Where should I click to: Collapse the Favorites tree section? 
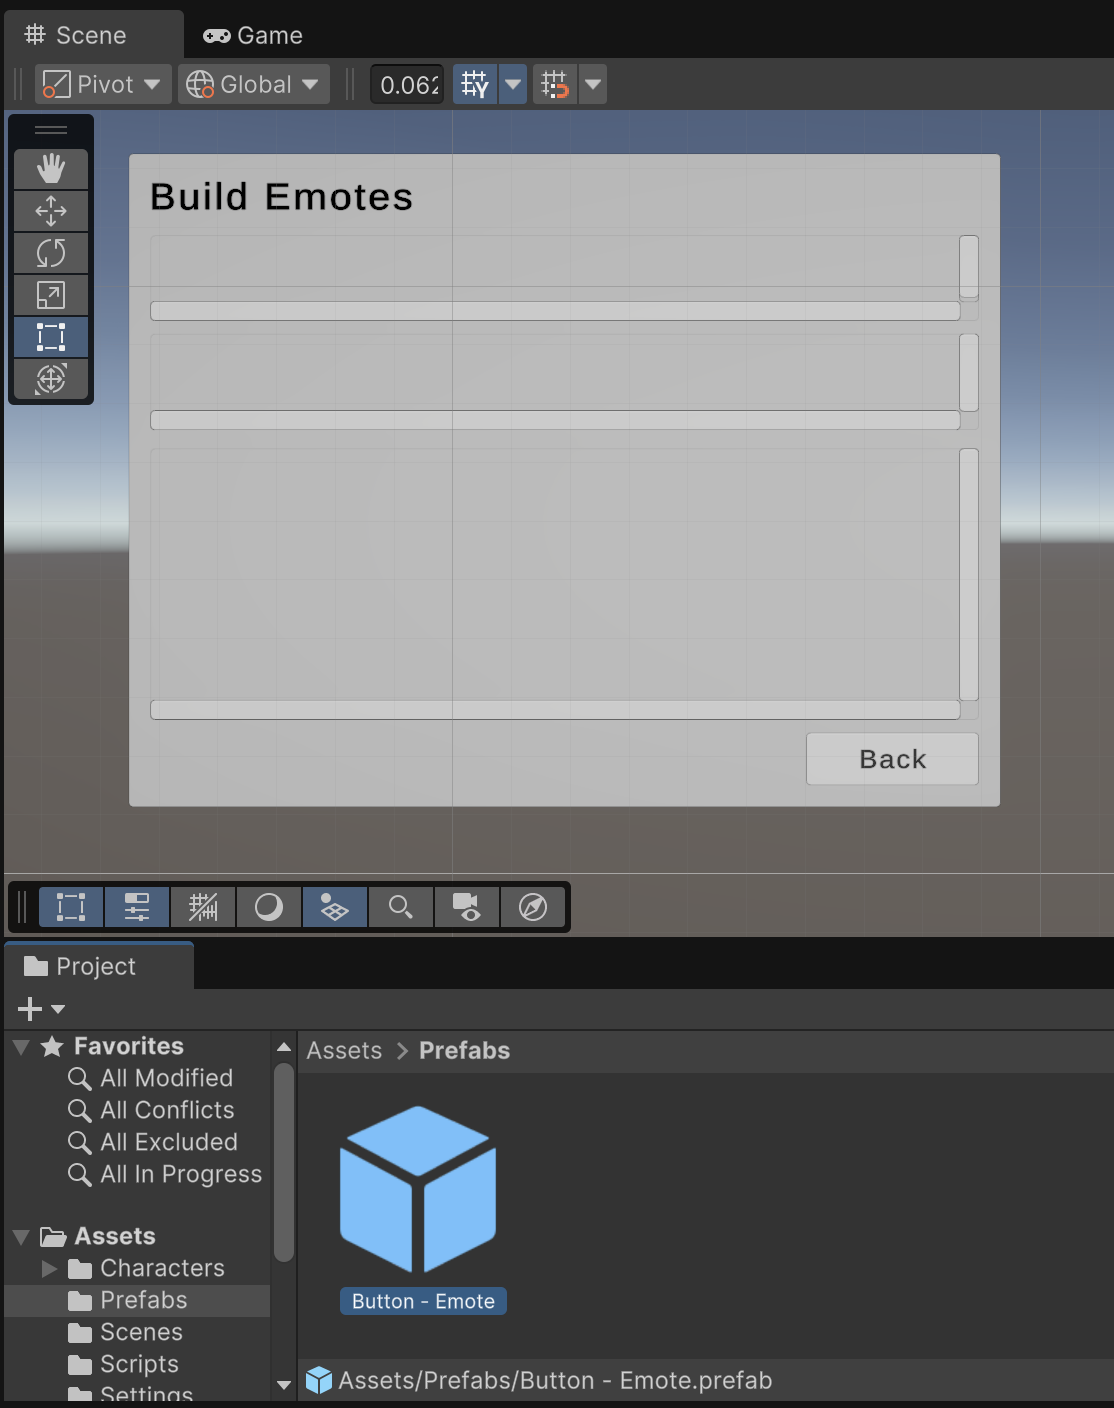tap(21, 1047)
